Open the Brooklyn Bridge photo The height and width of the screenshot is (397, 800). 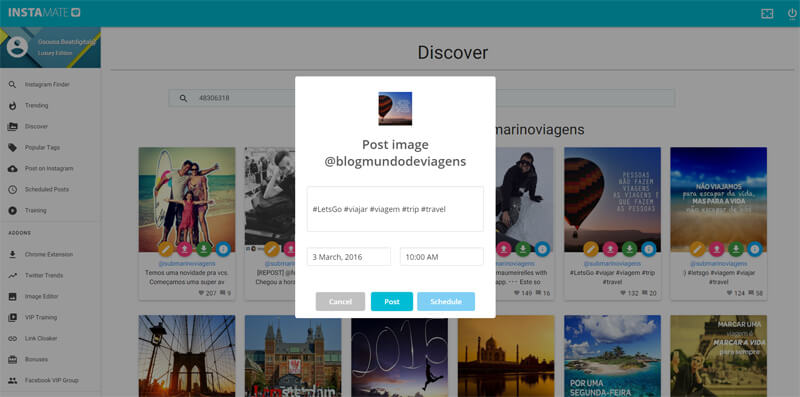pyautogui.click(x=187, y=356)
